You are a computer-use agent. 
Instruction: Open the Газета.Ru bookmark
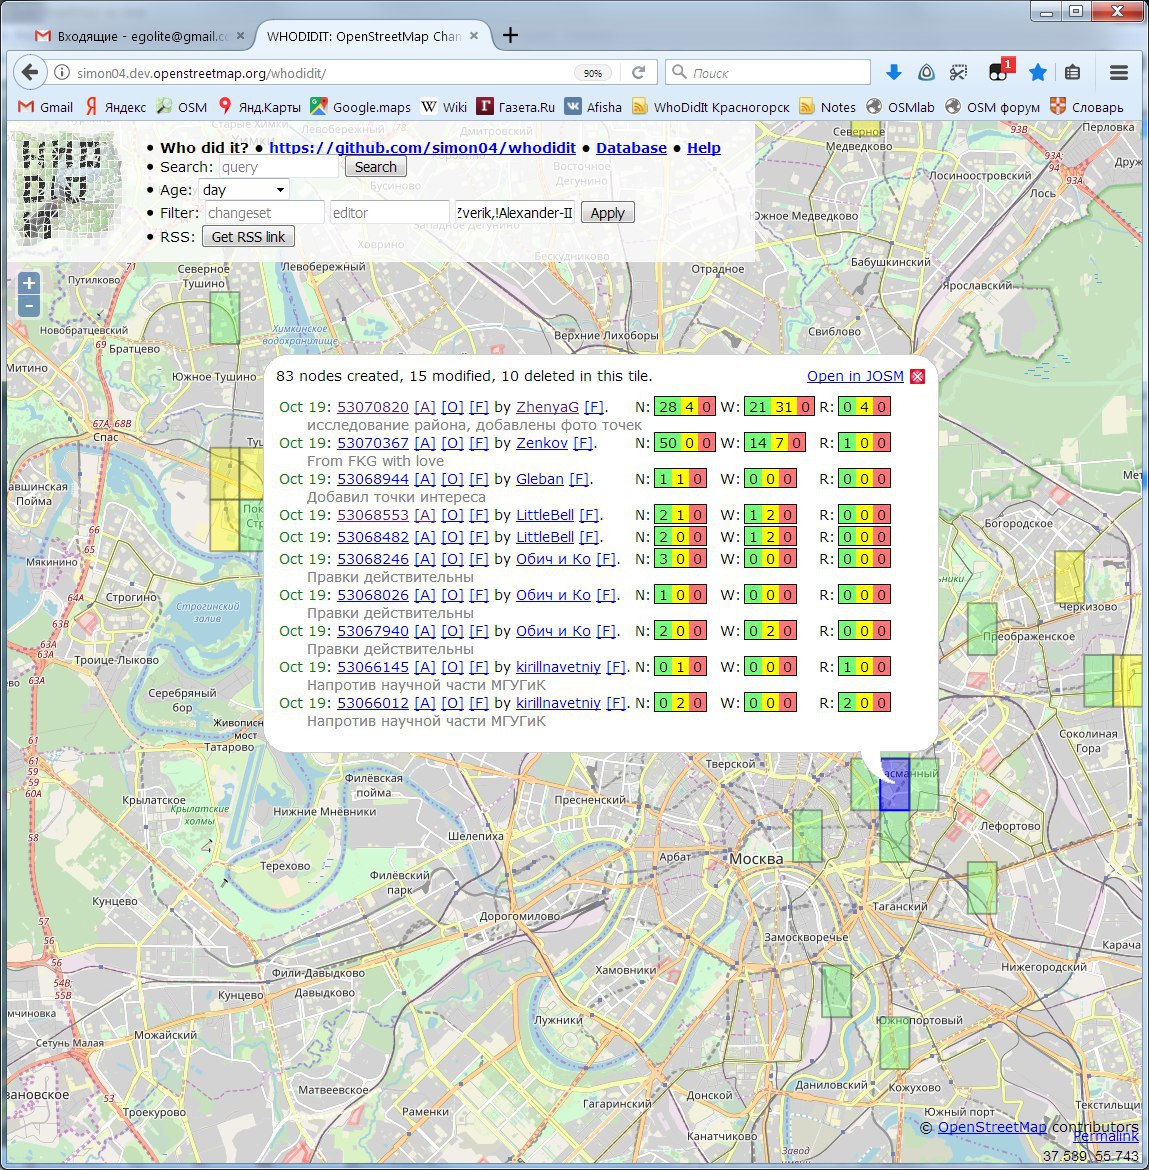point(516,107)
